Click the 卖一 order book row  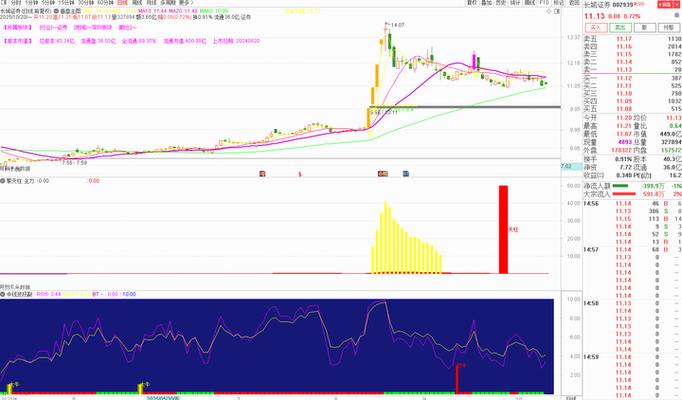point(632,70)
